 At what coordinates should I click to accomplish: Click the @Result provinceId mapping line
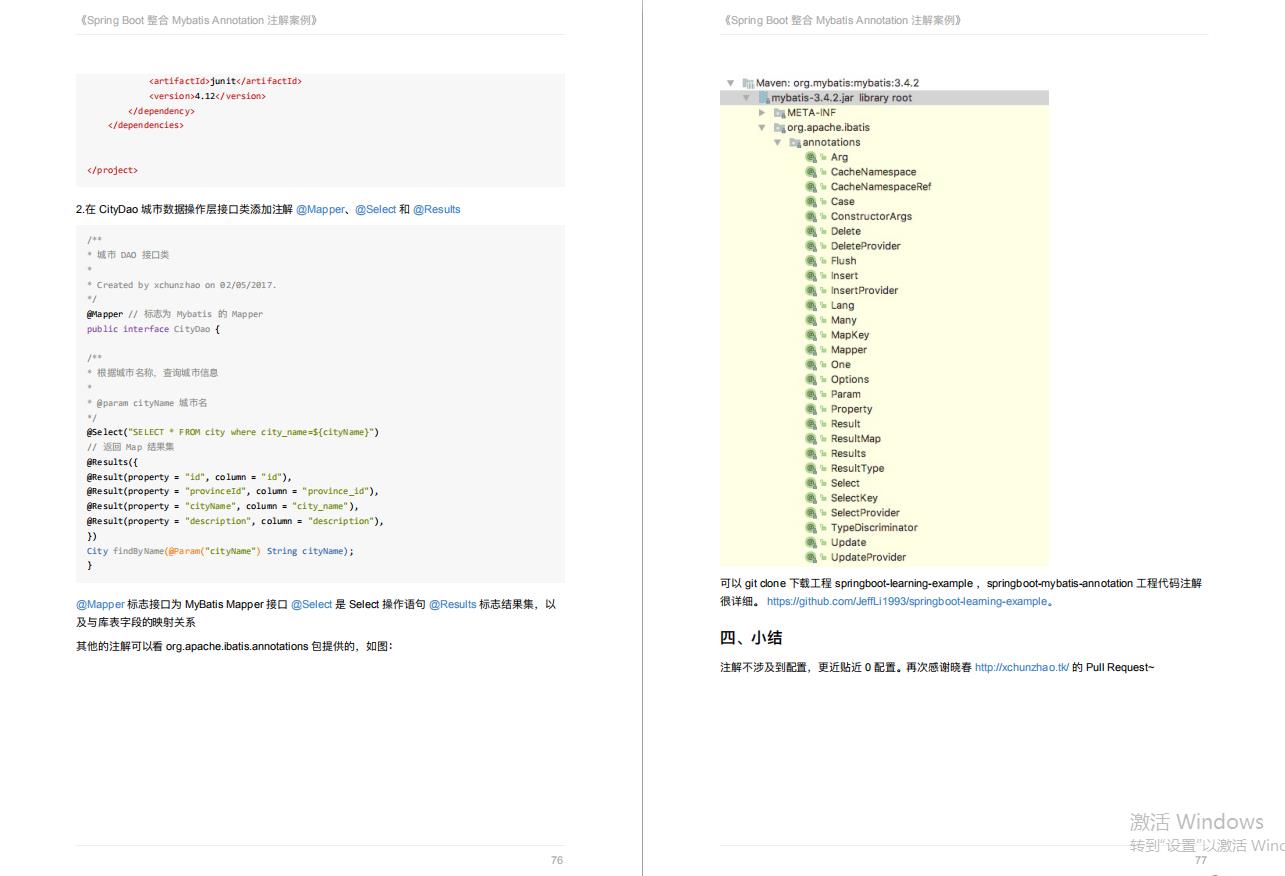[232, 491]
